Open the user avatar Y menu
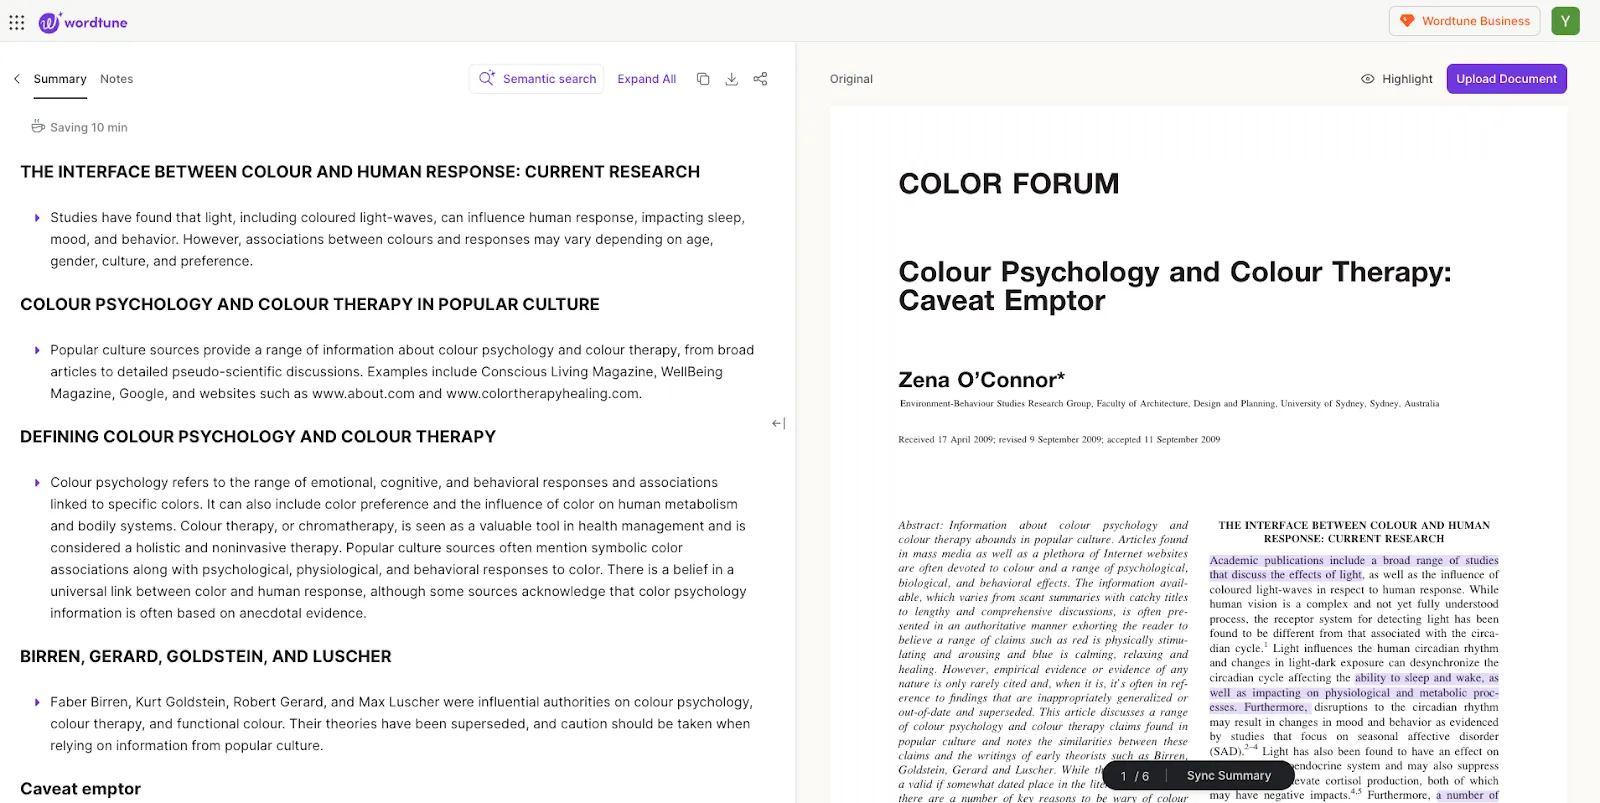The width and height of the screenshot is (1600, 803). [1565, 21]
